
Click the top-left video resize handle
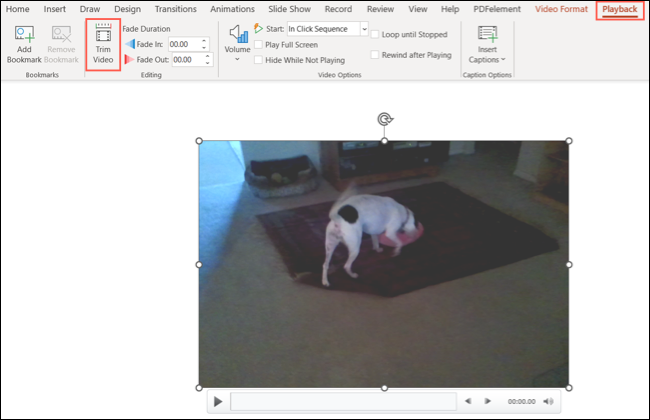click(x=199, y=141)
